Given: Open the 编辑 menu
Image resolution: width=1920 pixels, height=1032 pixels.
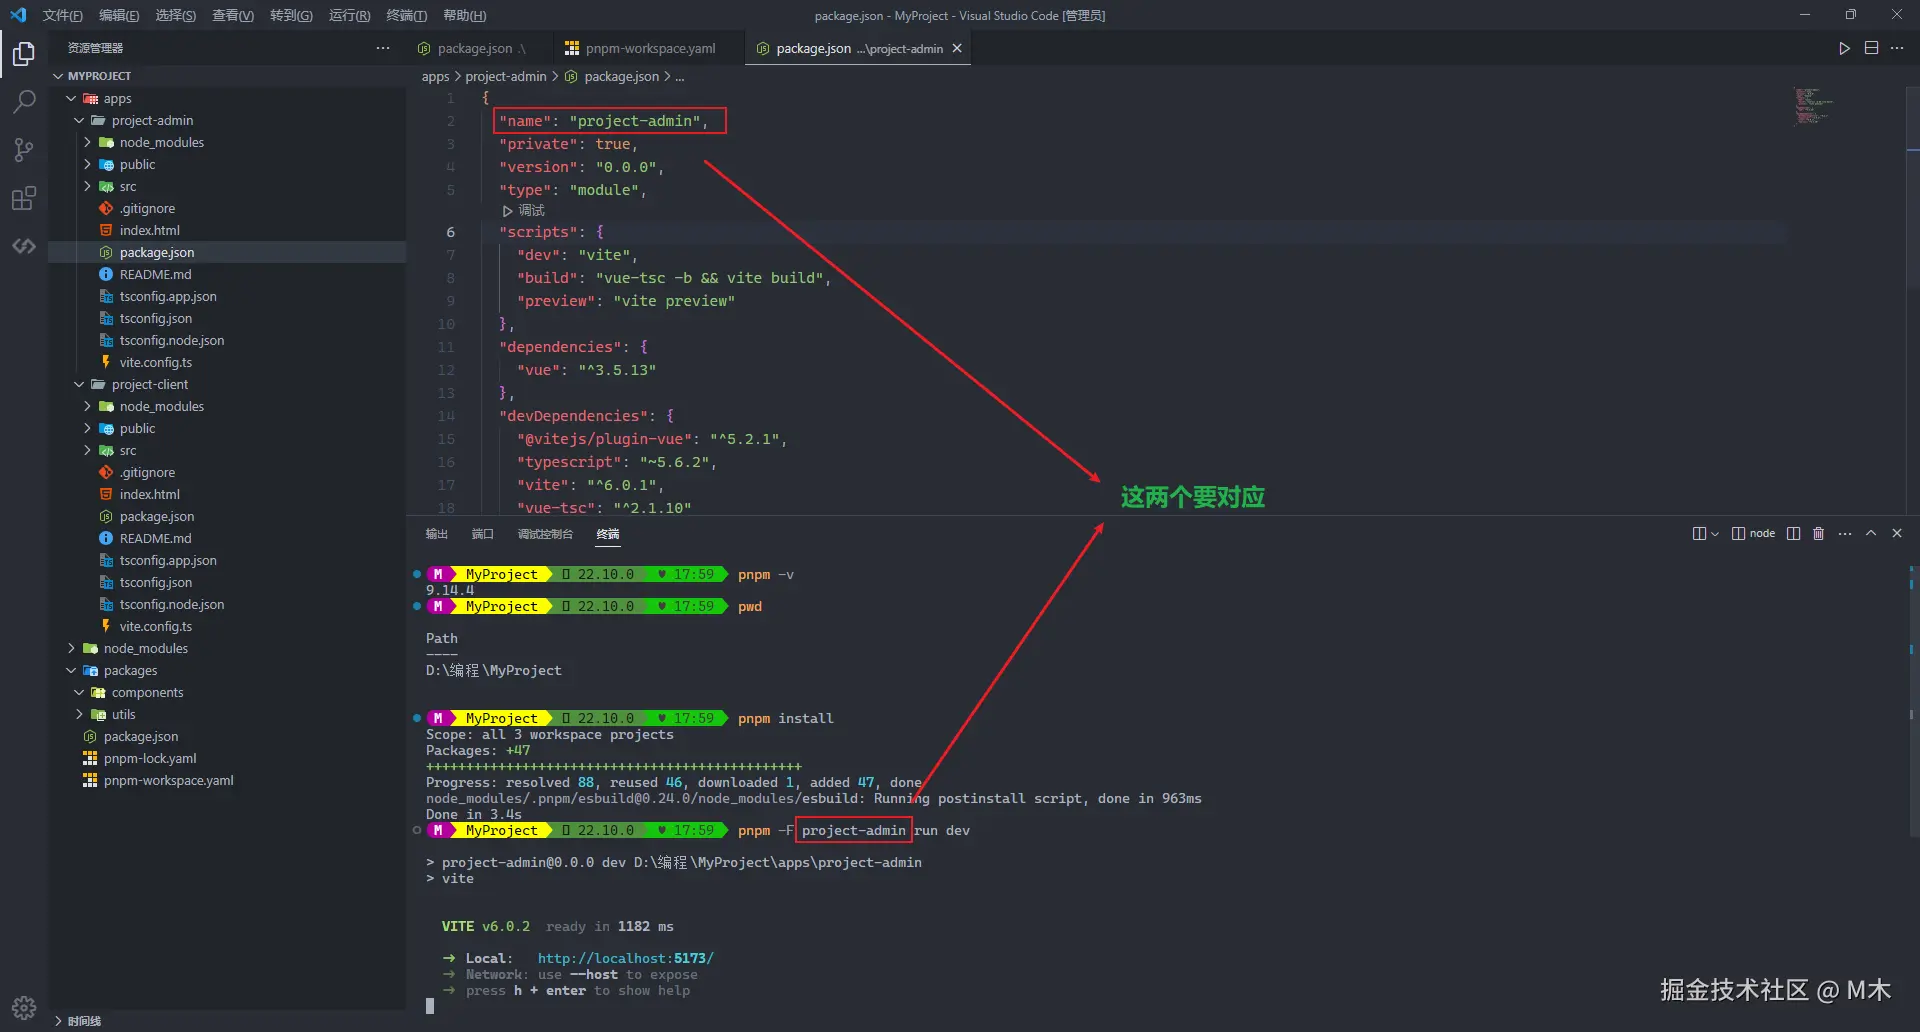Looking at the screenshot, I should pos(119,15).
